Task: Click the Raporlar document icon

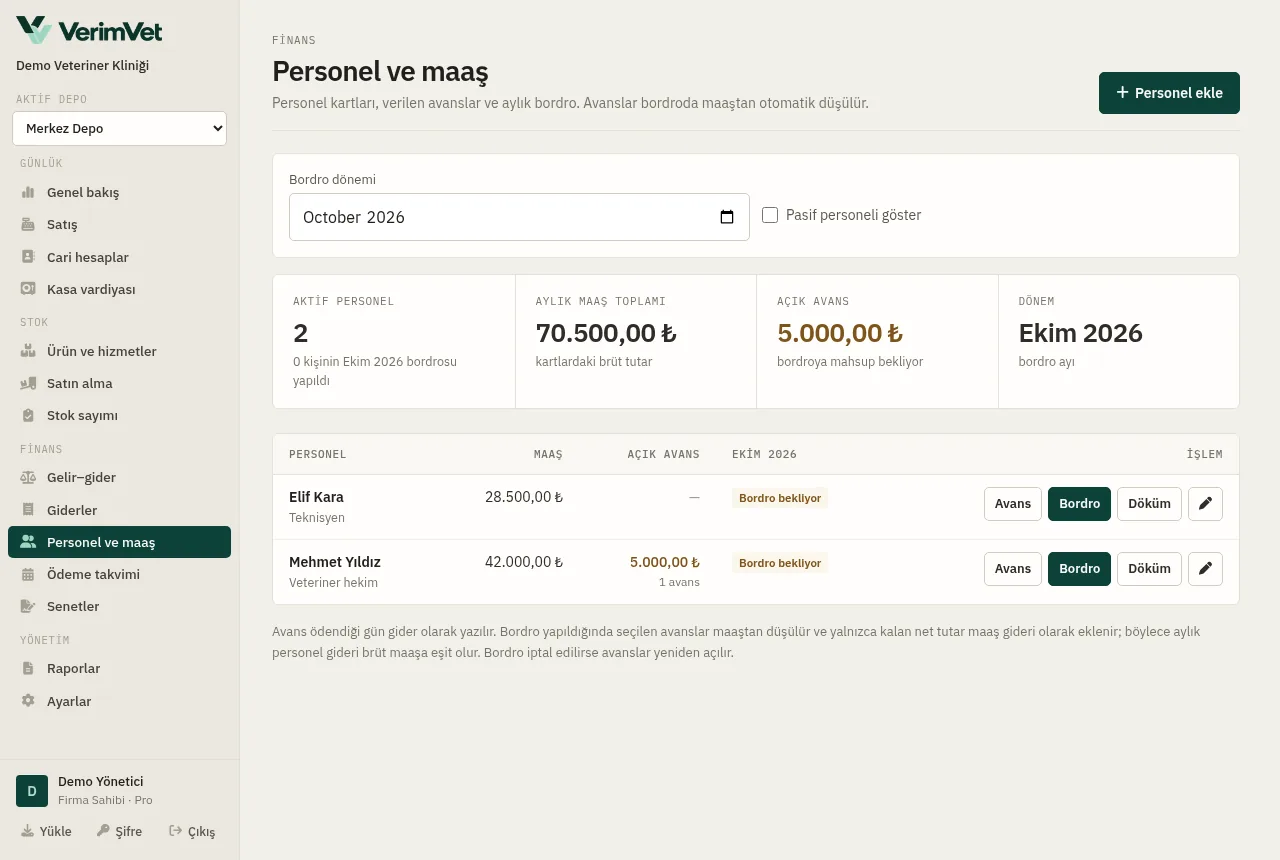Action: click(28, 668)
